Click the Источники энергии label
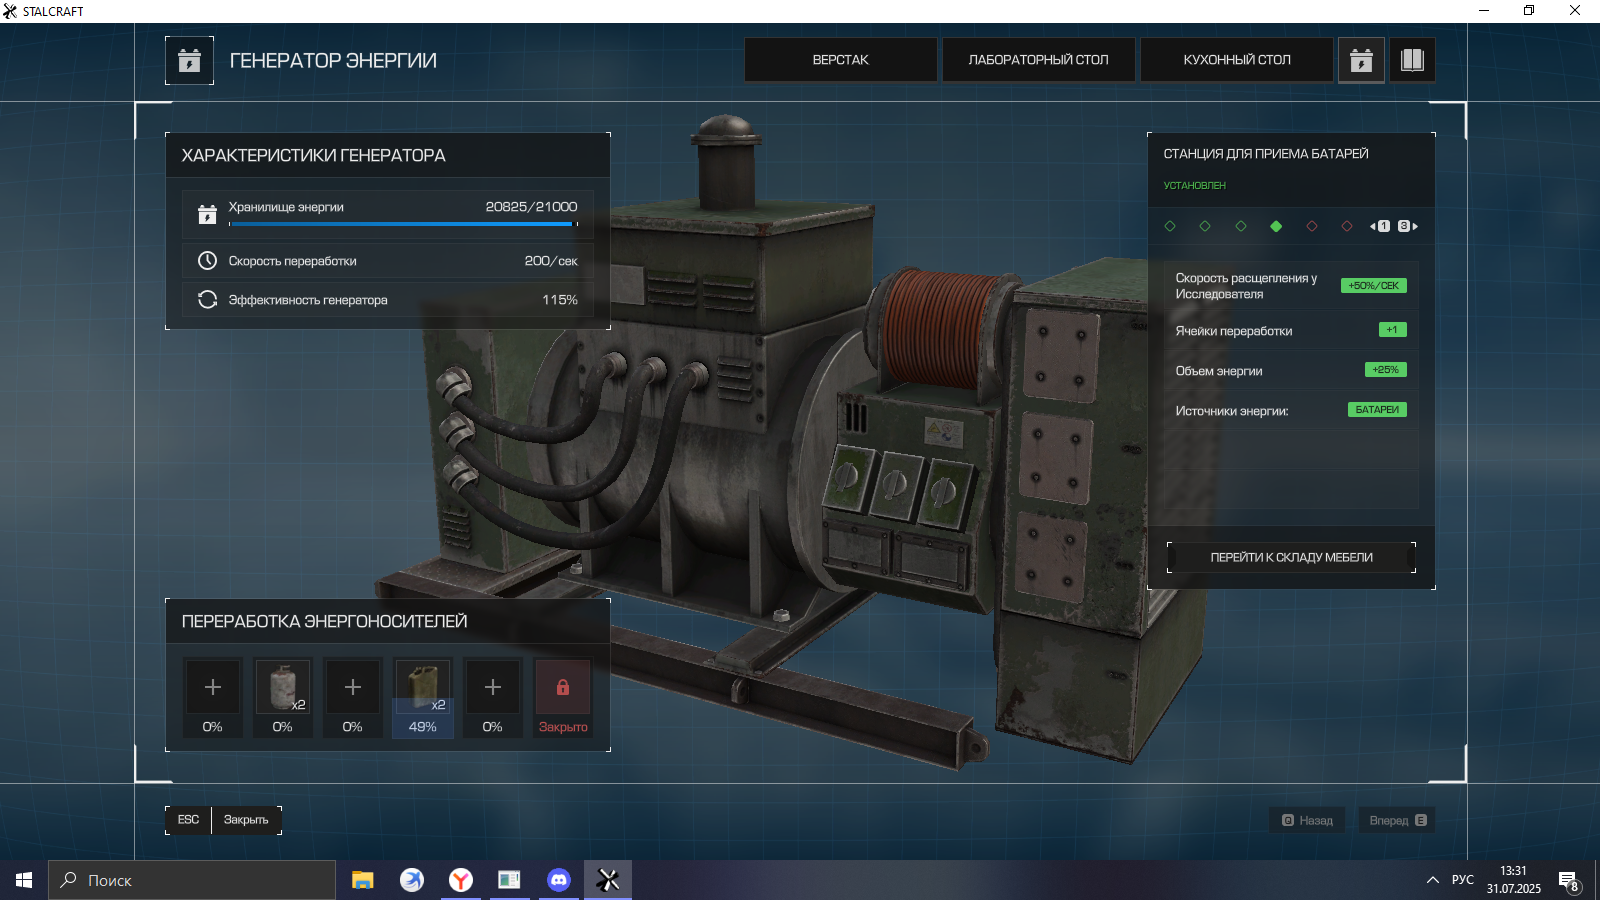 coord(1231,411)
